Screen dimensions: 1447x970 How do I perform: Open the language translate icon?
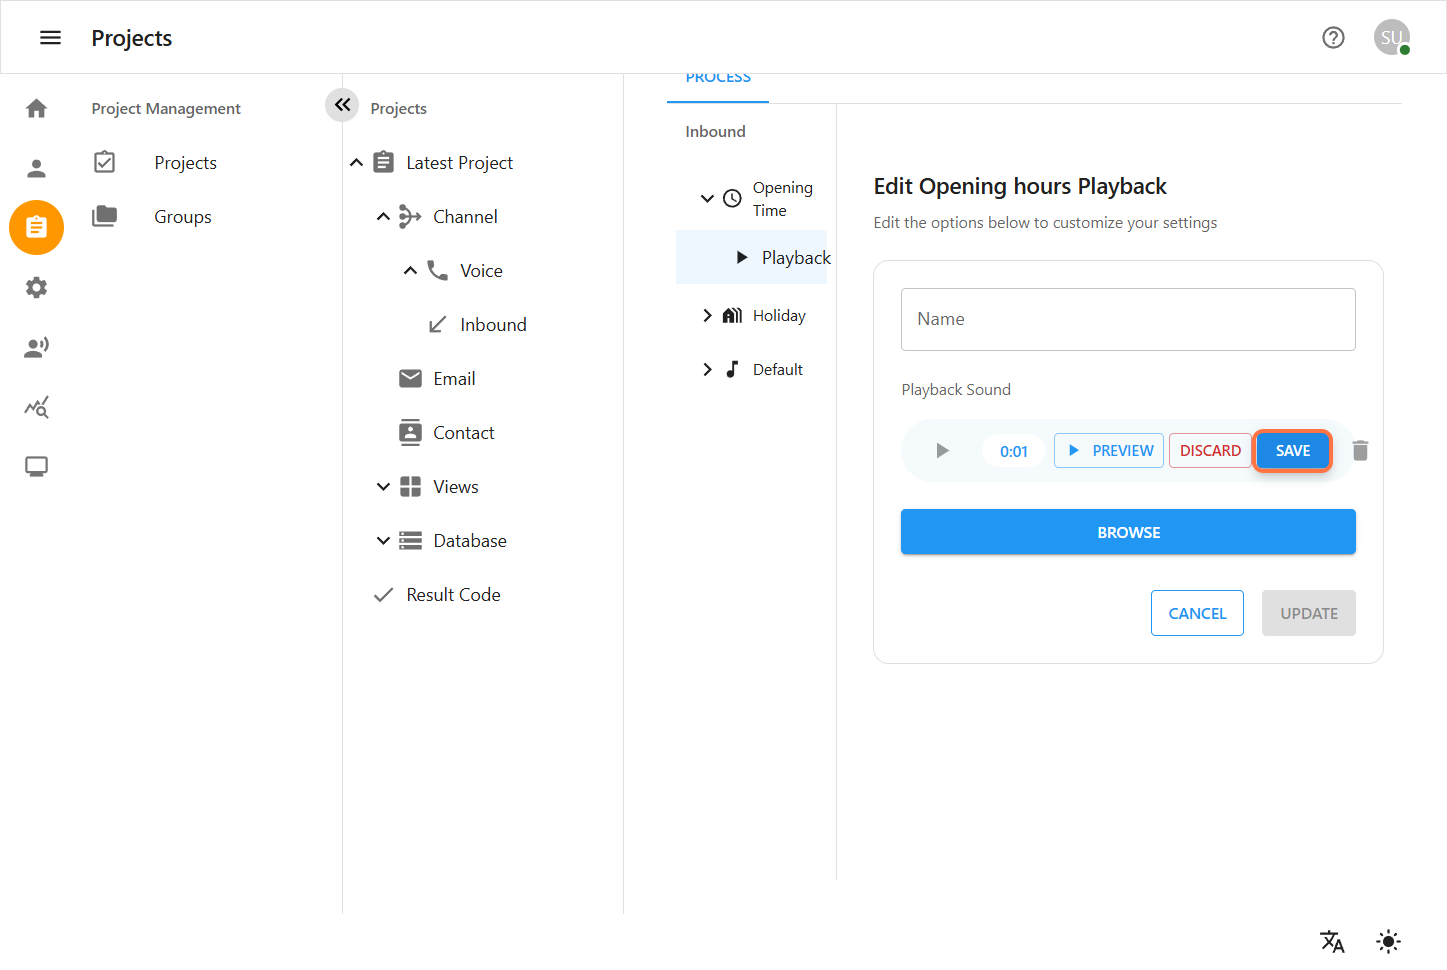pyautogui.click(x=1332, y=941)
